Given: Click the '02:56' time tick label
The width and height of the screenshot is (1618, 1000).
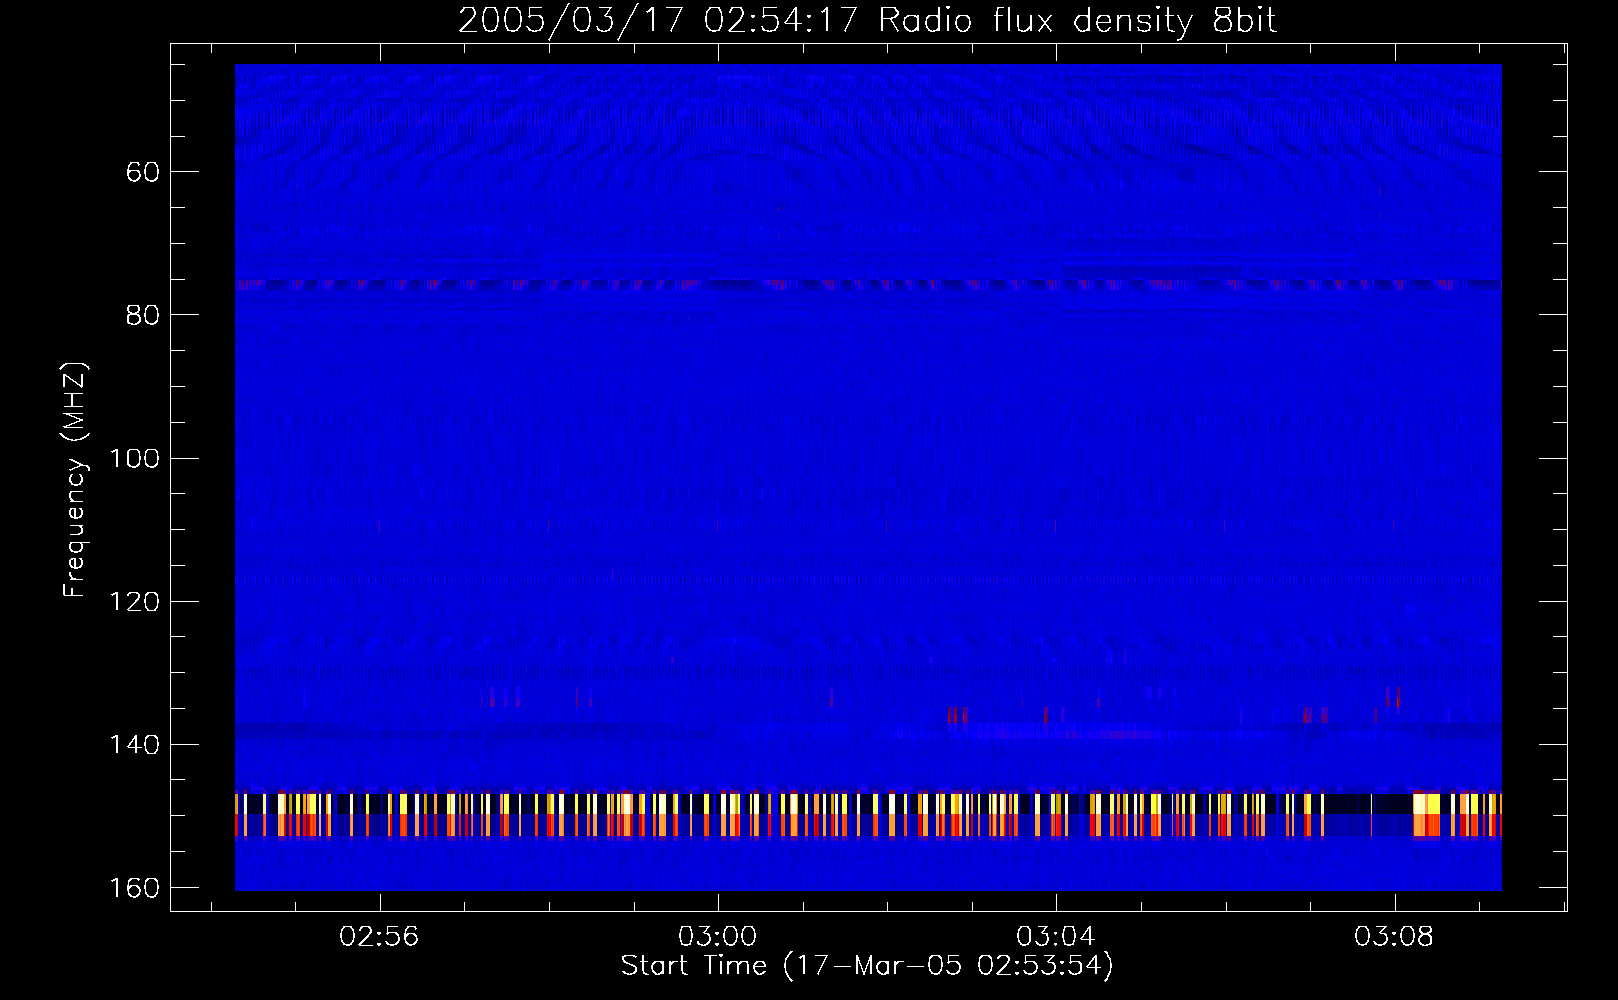Looking at the screenshot, I should click(379, 937).
